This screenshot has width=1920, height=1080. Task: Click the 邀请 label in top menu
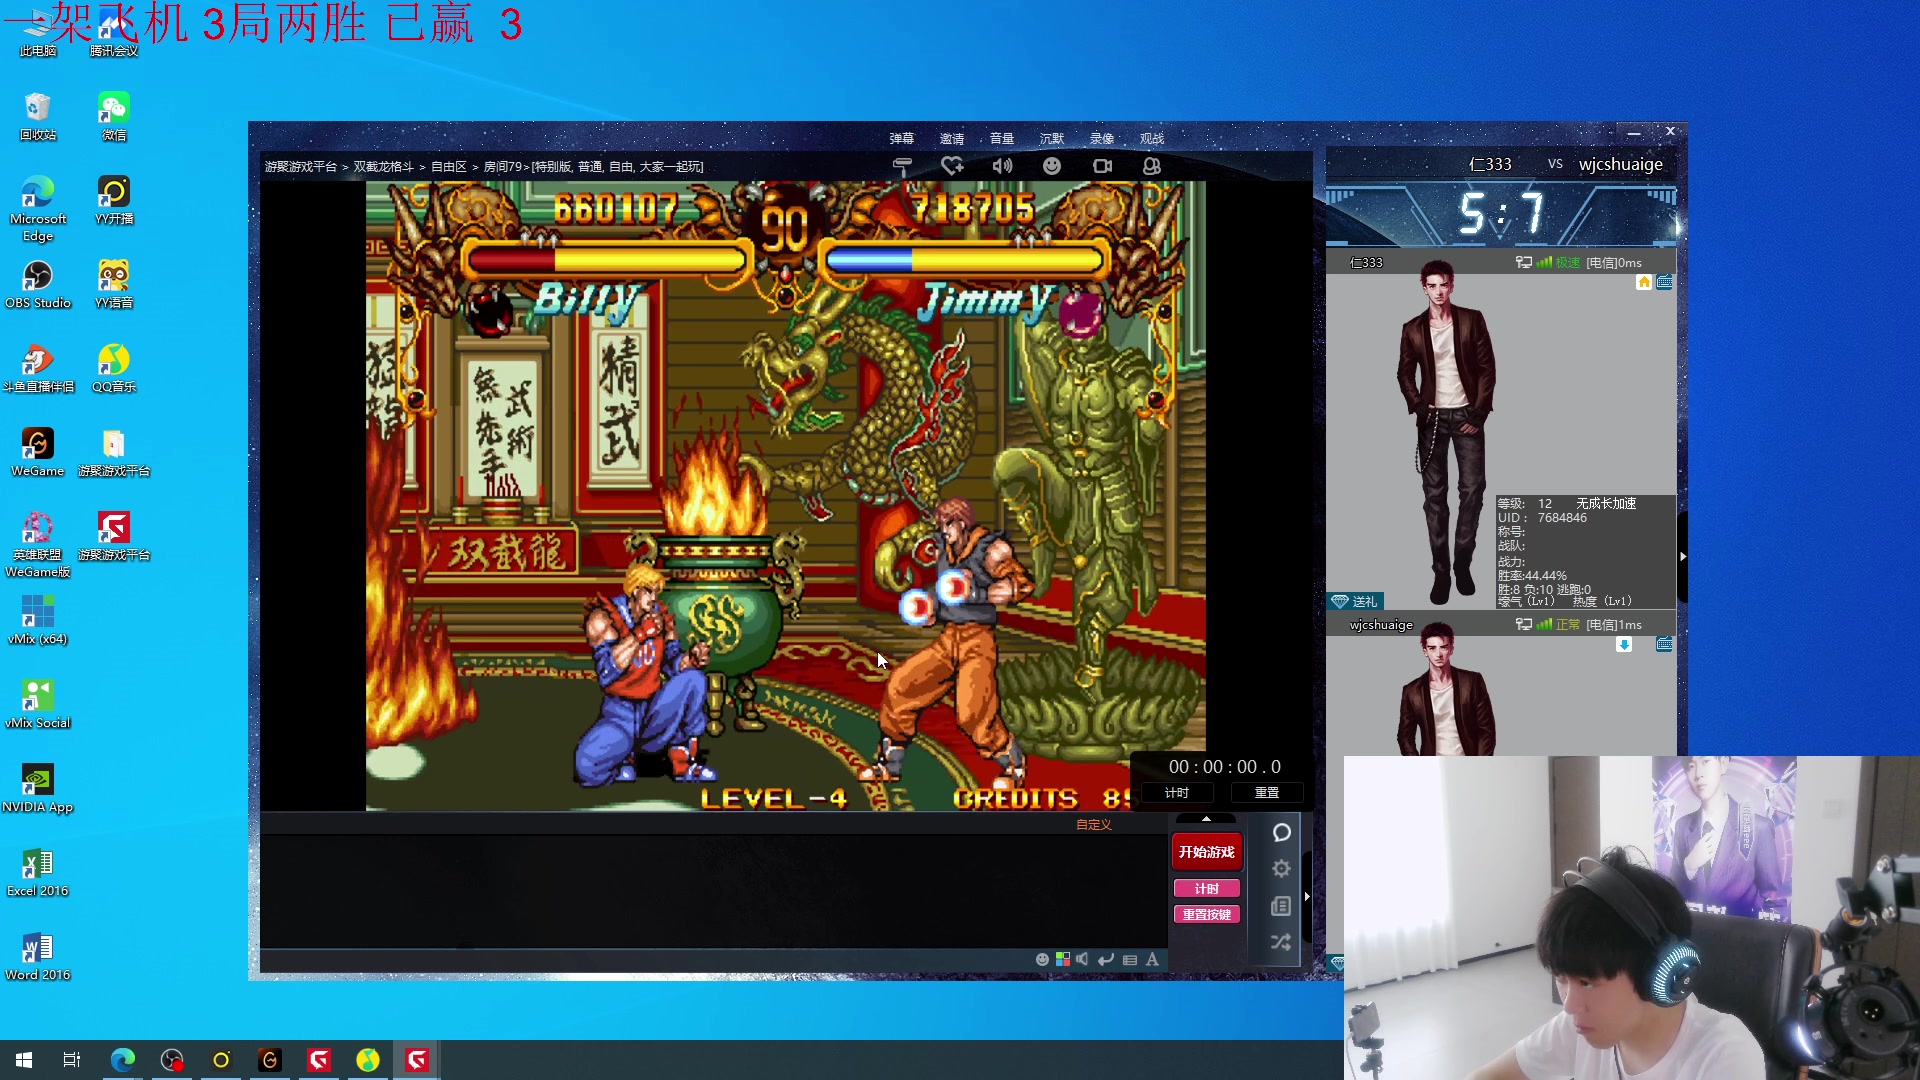pyautogui.click(x=952, y=139)
